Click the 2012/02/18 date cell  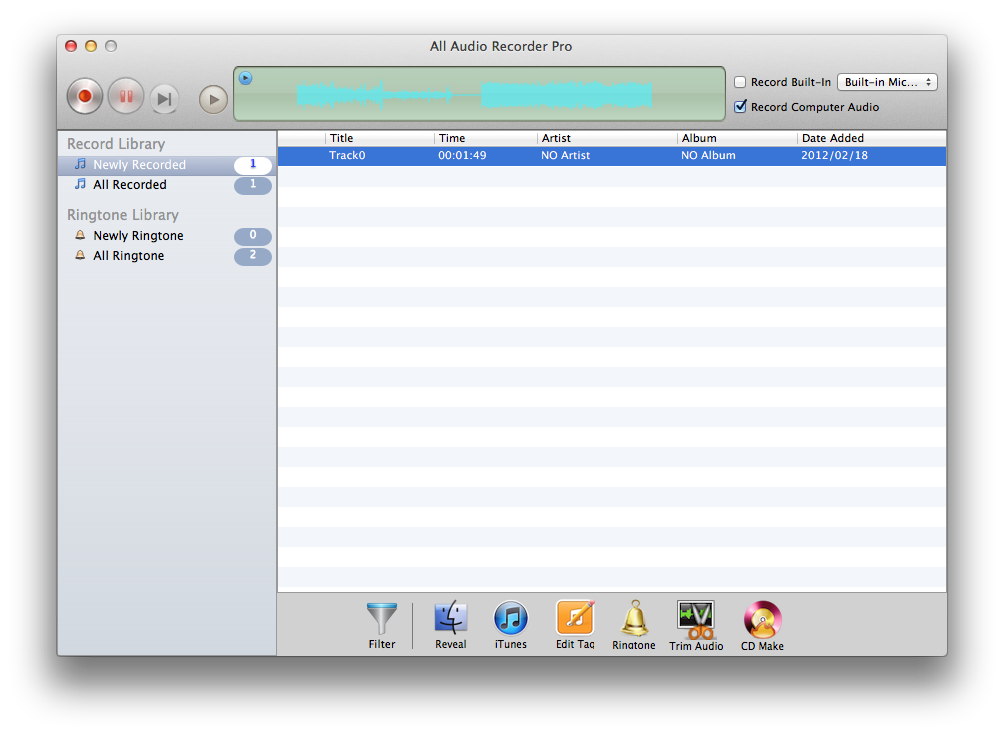click(x=834, y=156)
